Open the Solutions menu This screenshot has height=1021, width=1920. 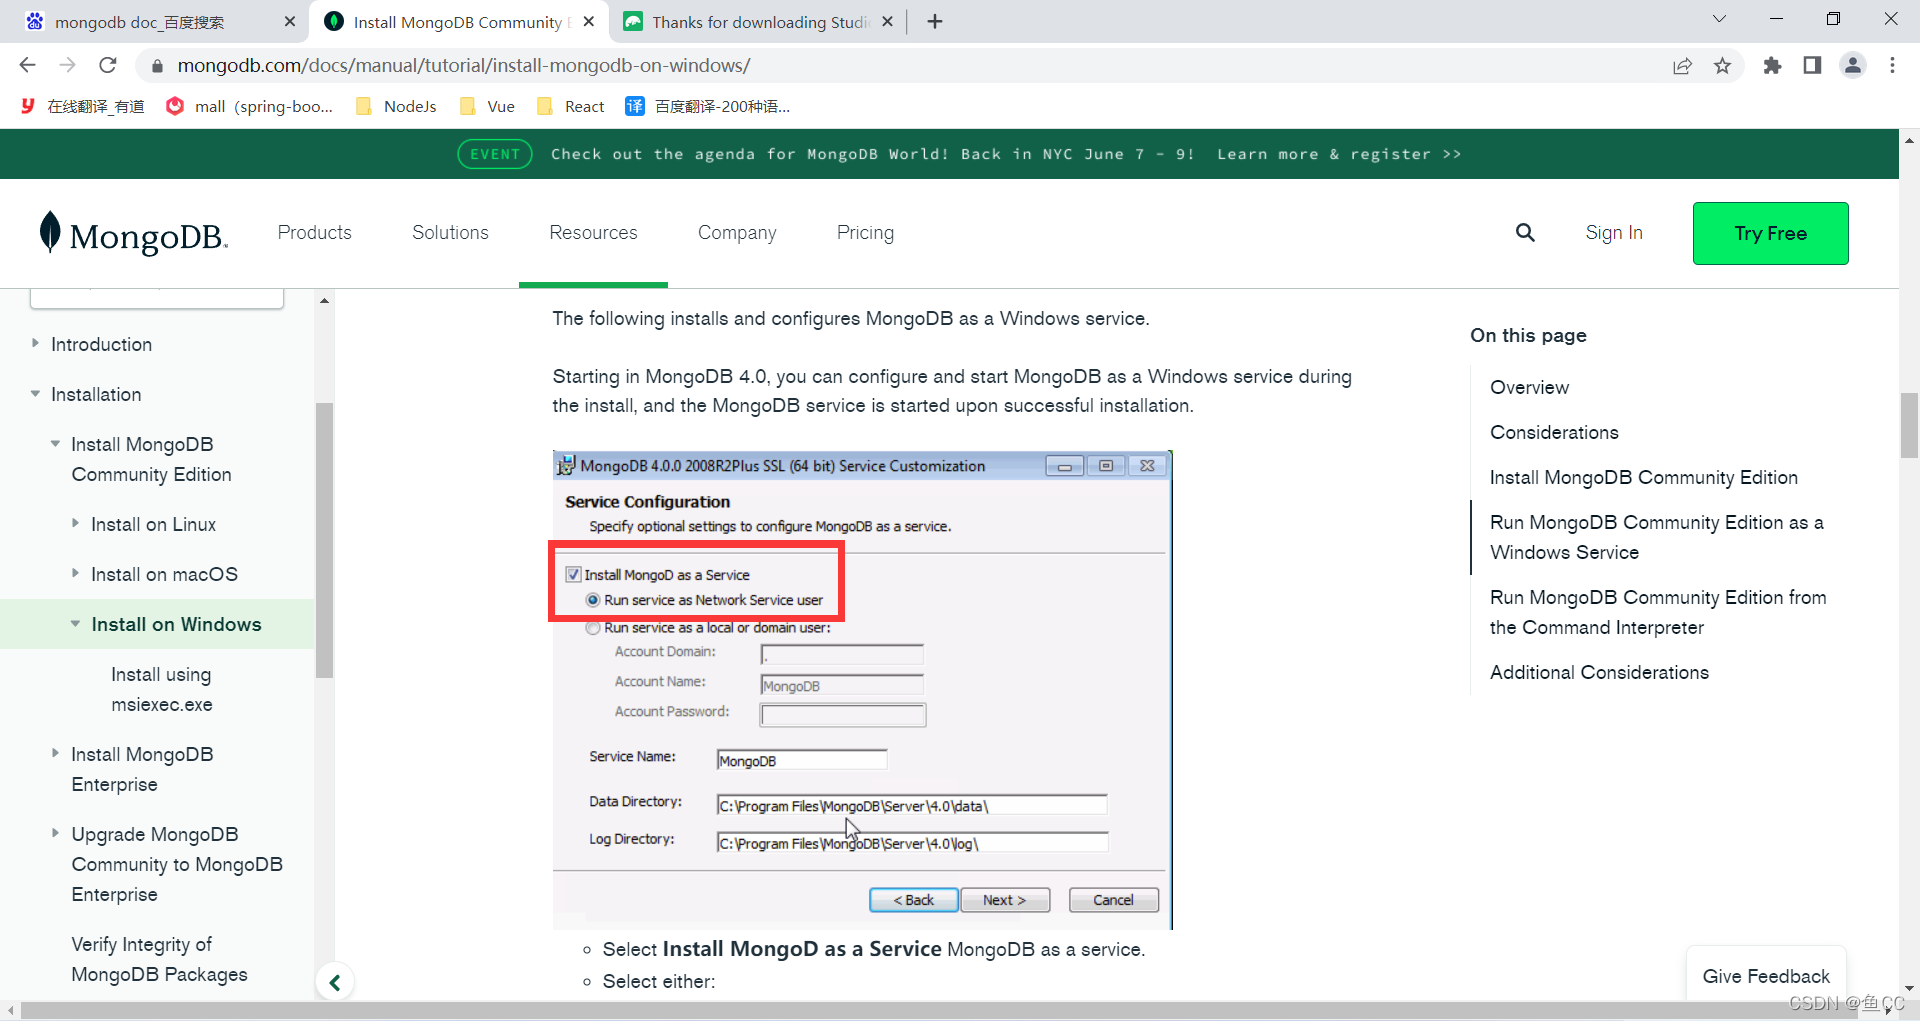click(x=450, y=233)
